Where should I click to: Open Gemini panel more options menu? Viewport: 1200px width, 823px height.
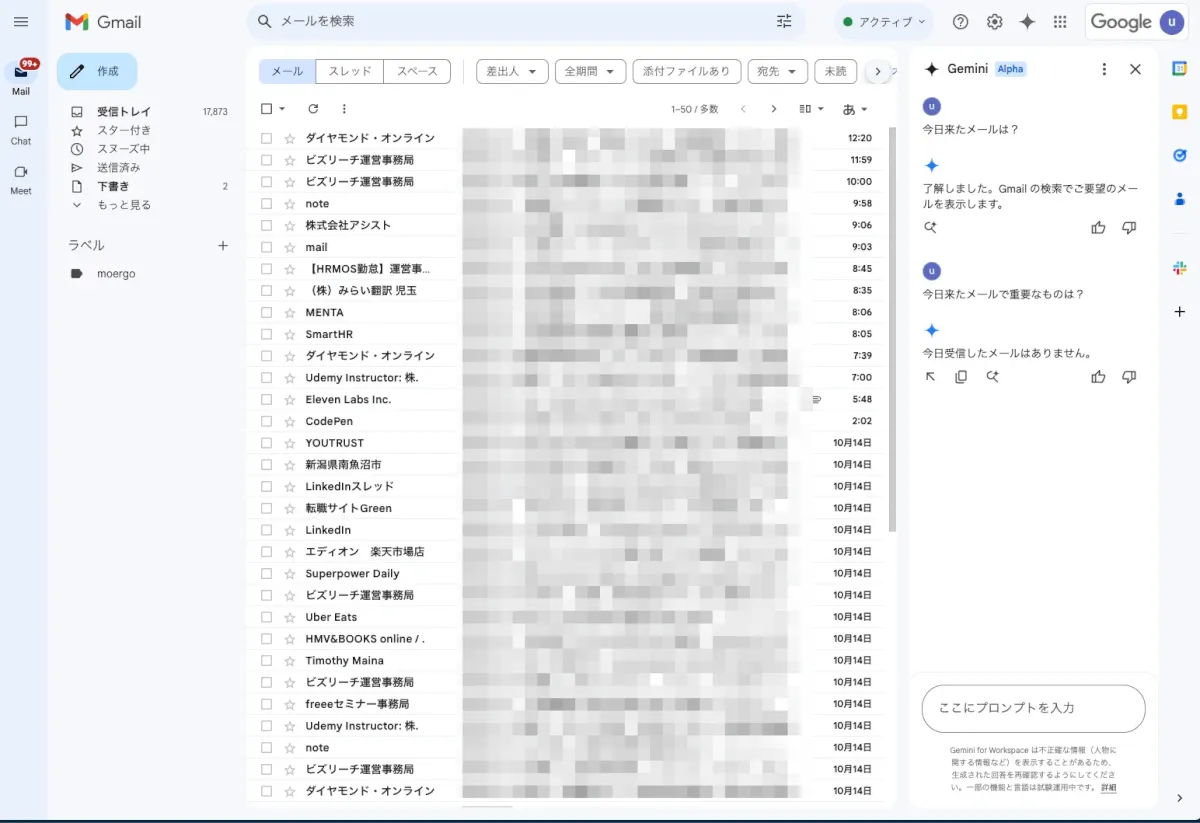1104,69
